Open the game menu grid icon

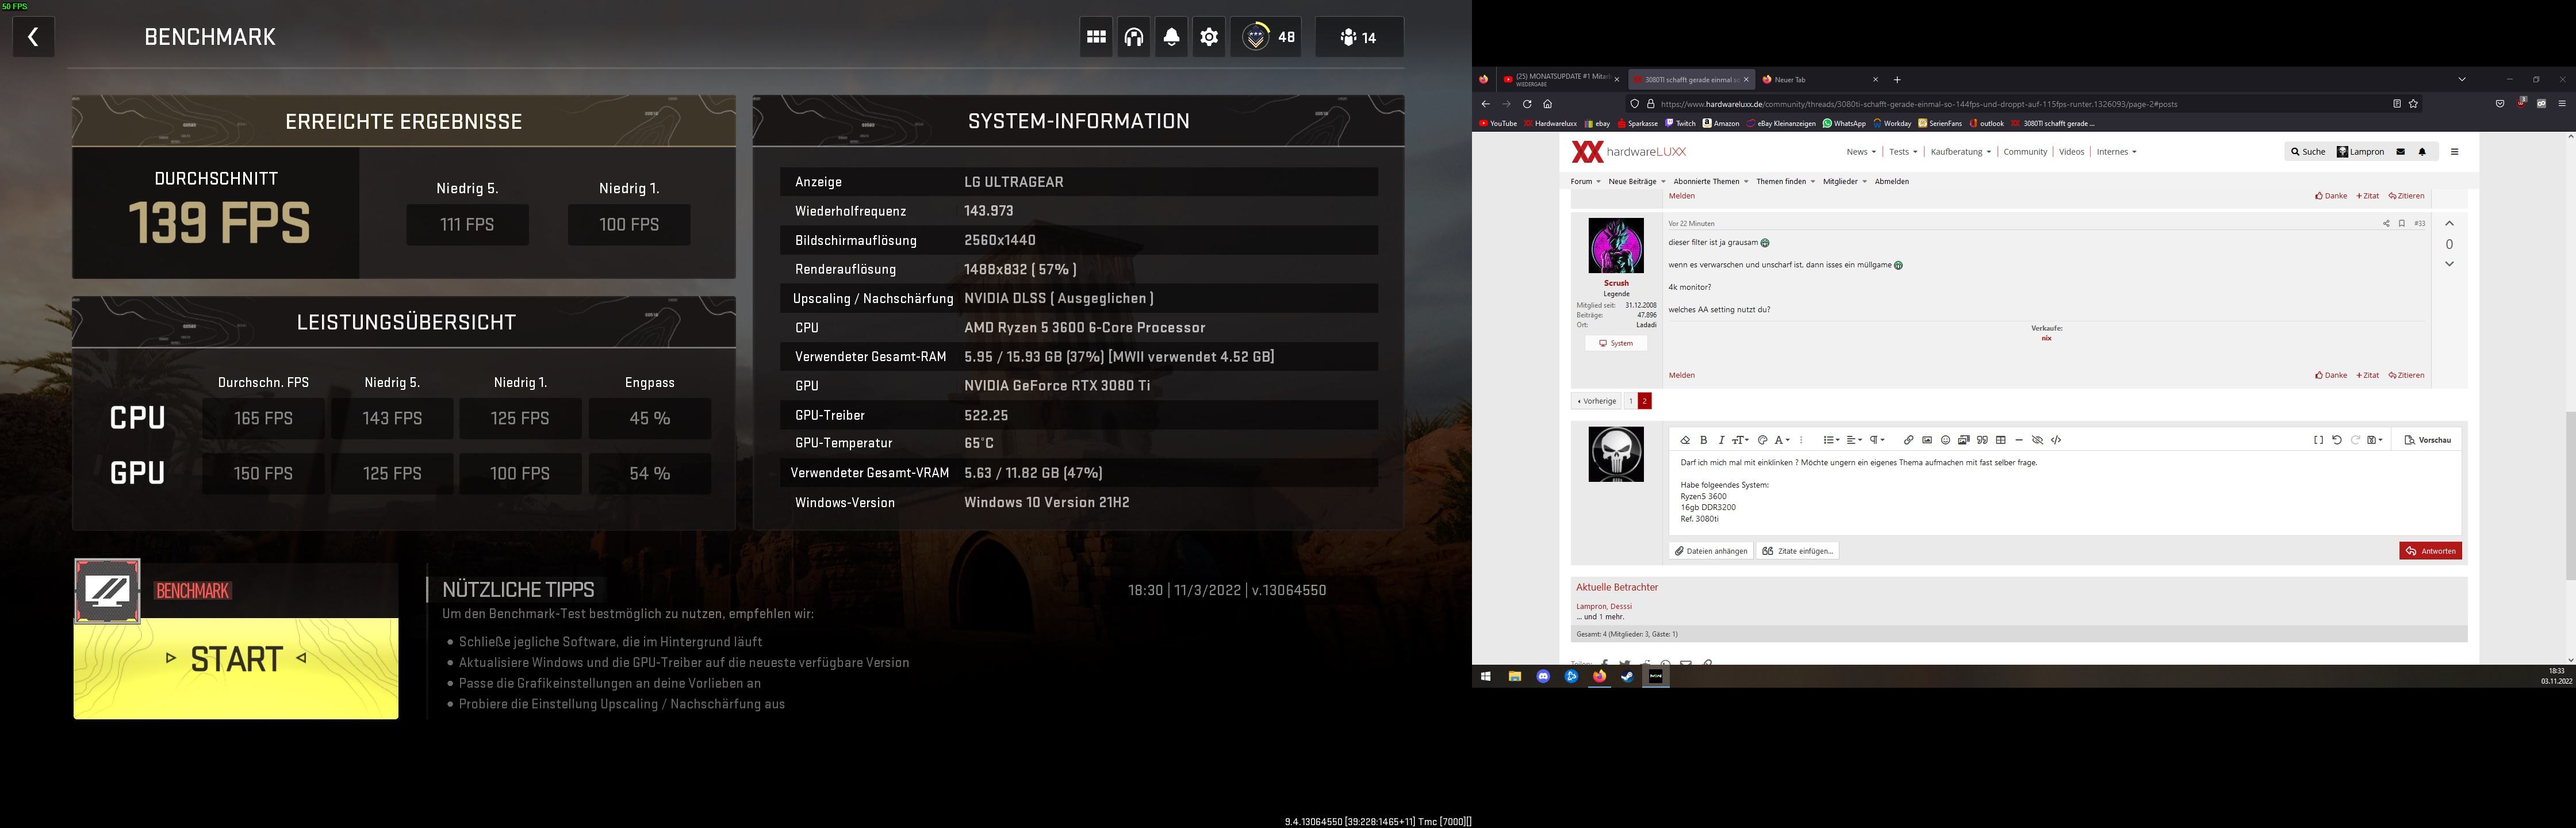(1096, 37)
